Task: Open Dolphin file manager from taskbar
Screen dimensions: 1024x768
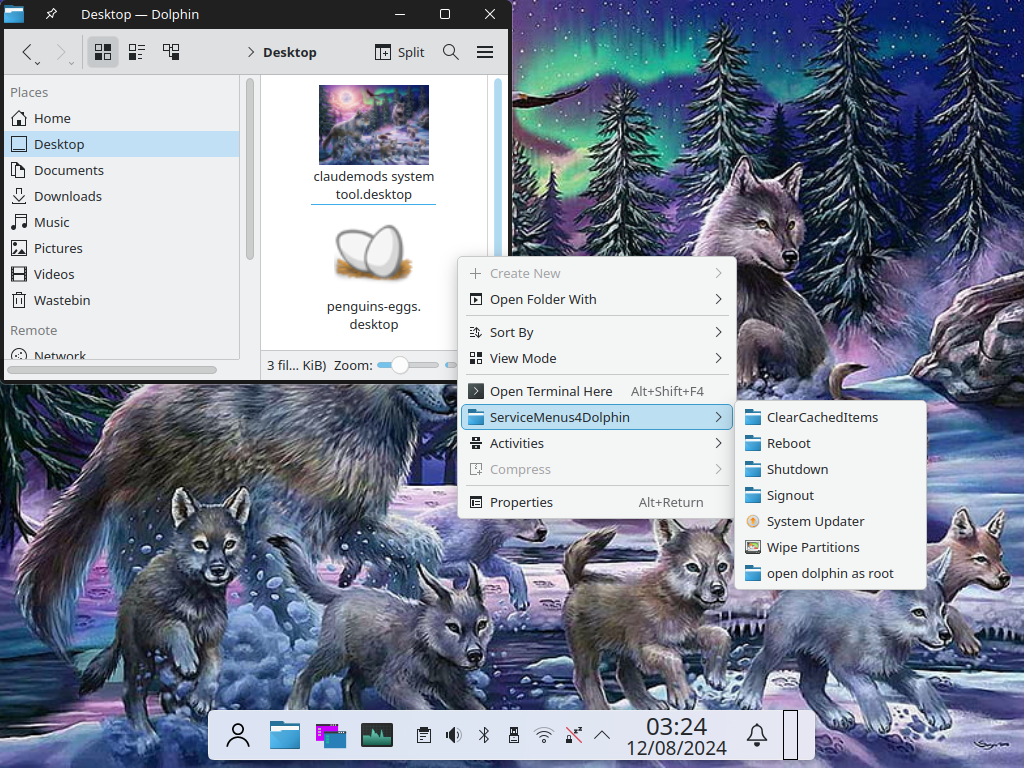Action: [285, 735]
